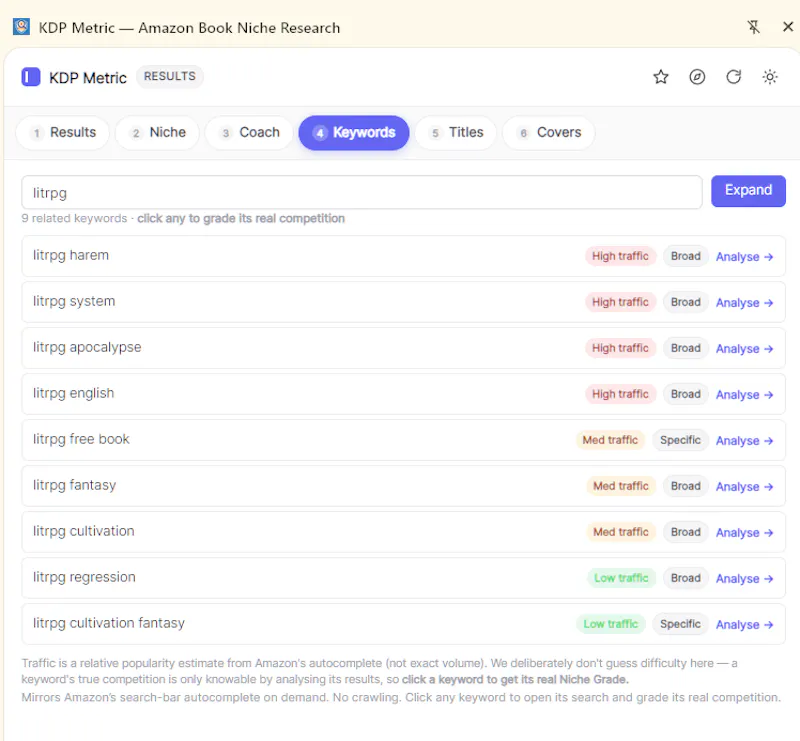
Task: Click Specific badge on litrpg cultivation fantasy
Action: [x=680, y=624]
